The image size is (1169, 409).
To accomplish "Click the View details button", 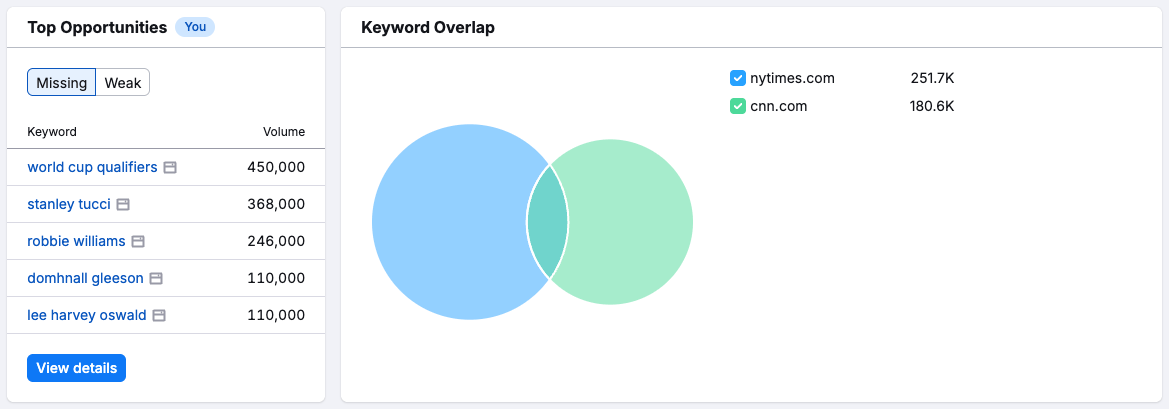I will (77, 368).
